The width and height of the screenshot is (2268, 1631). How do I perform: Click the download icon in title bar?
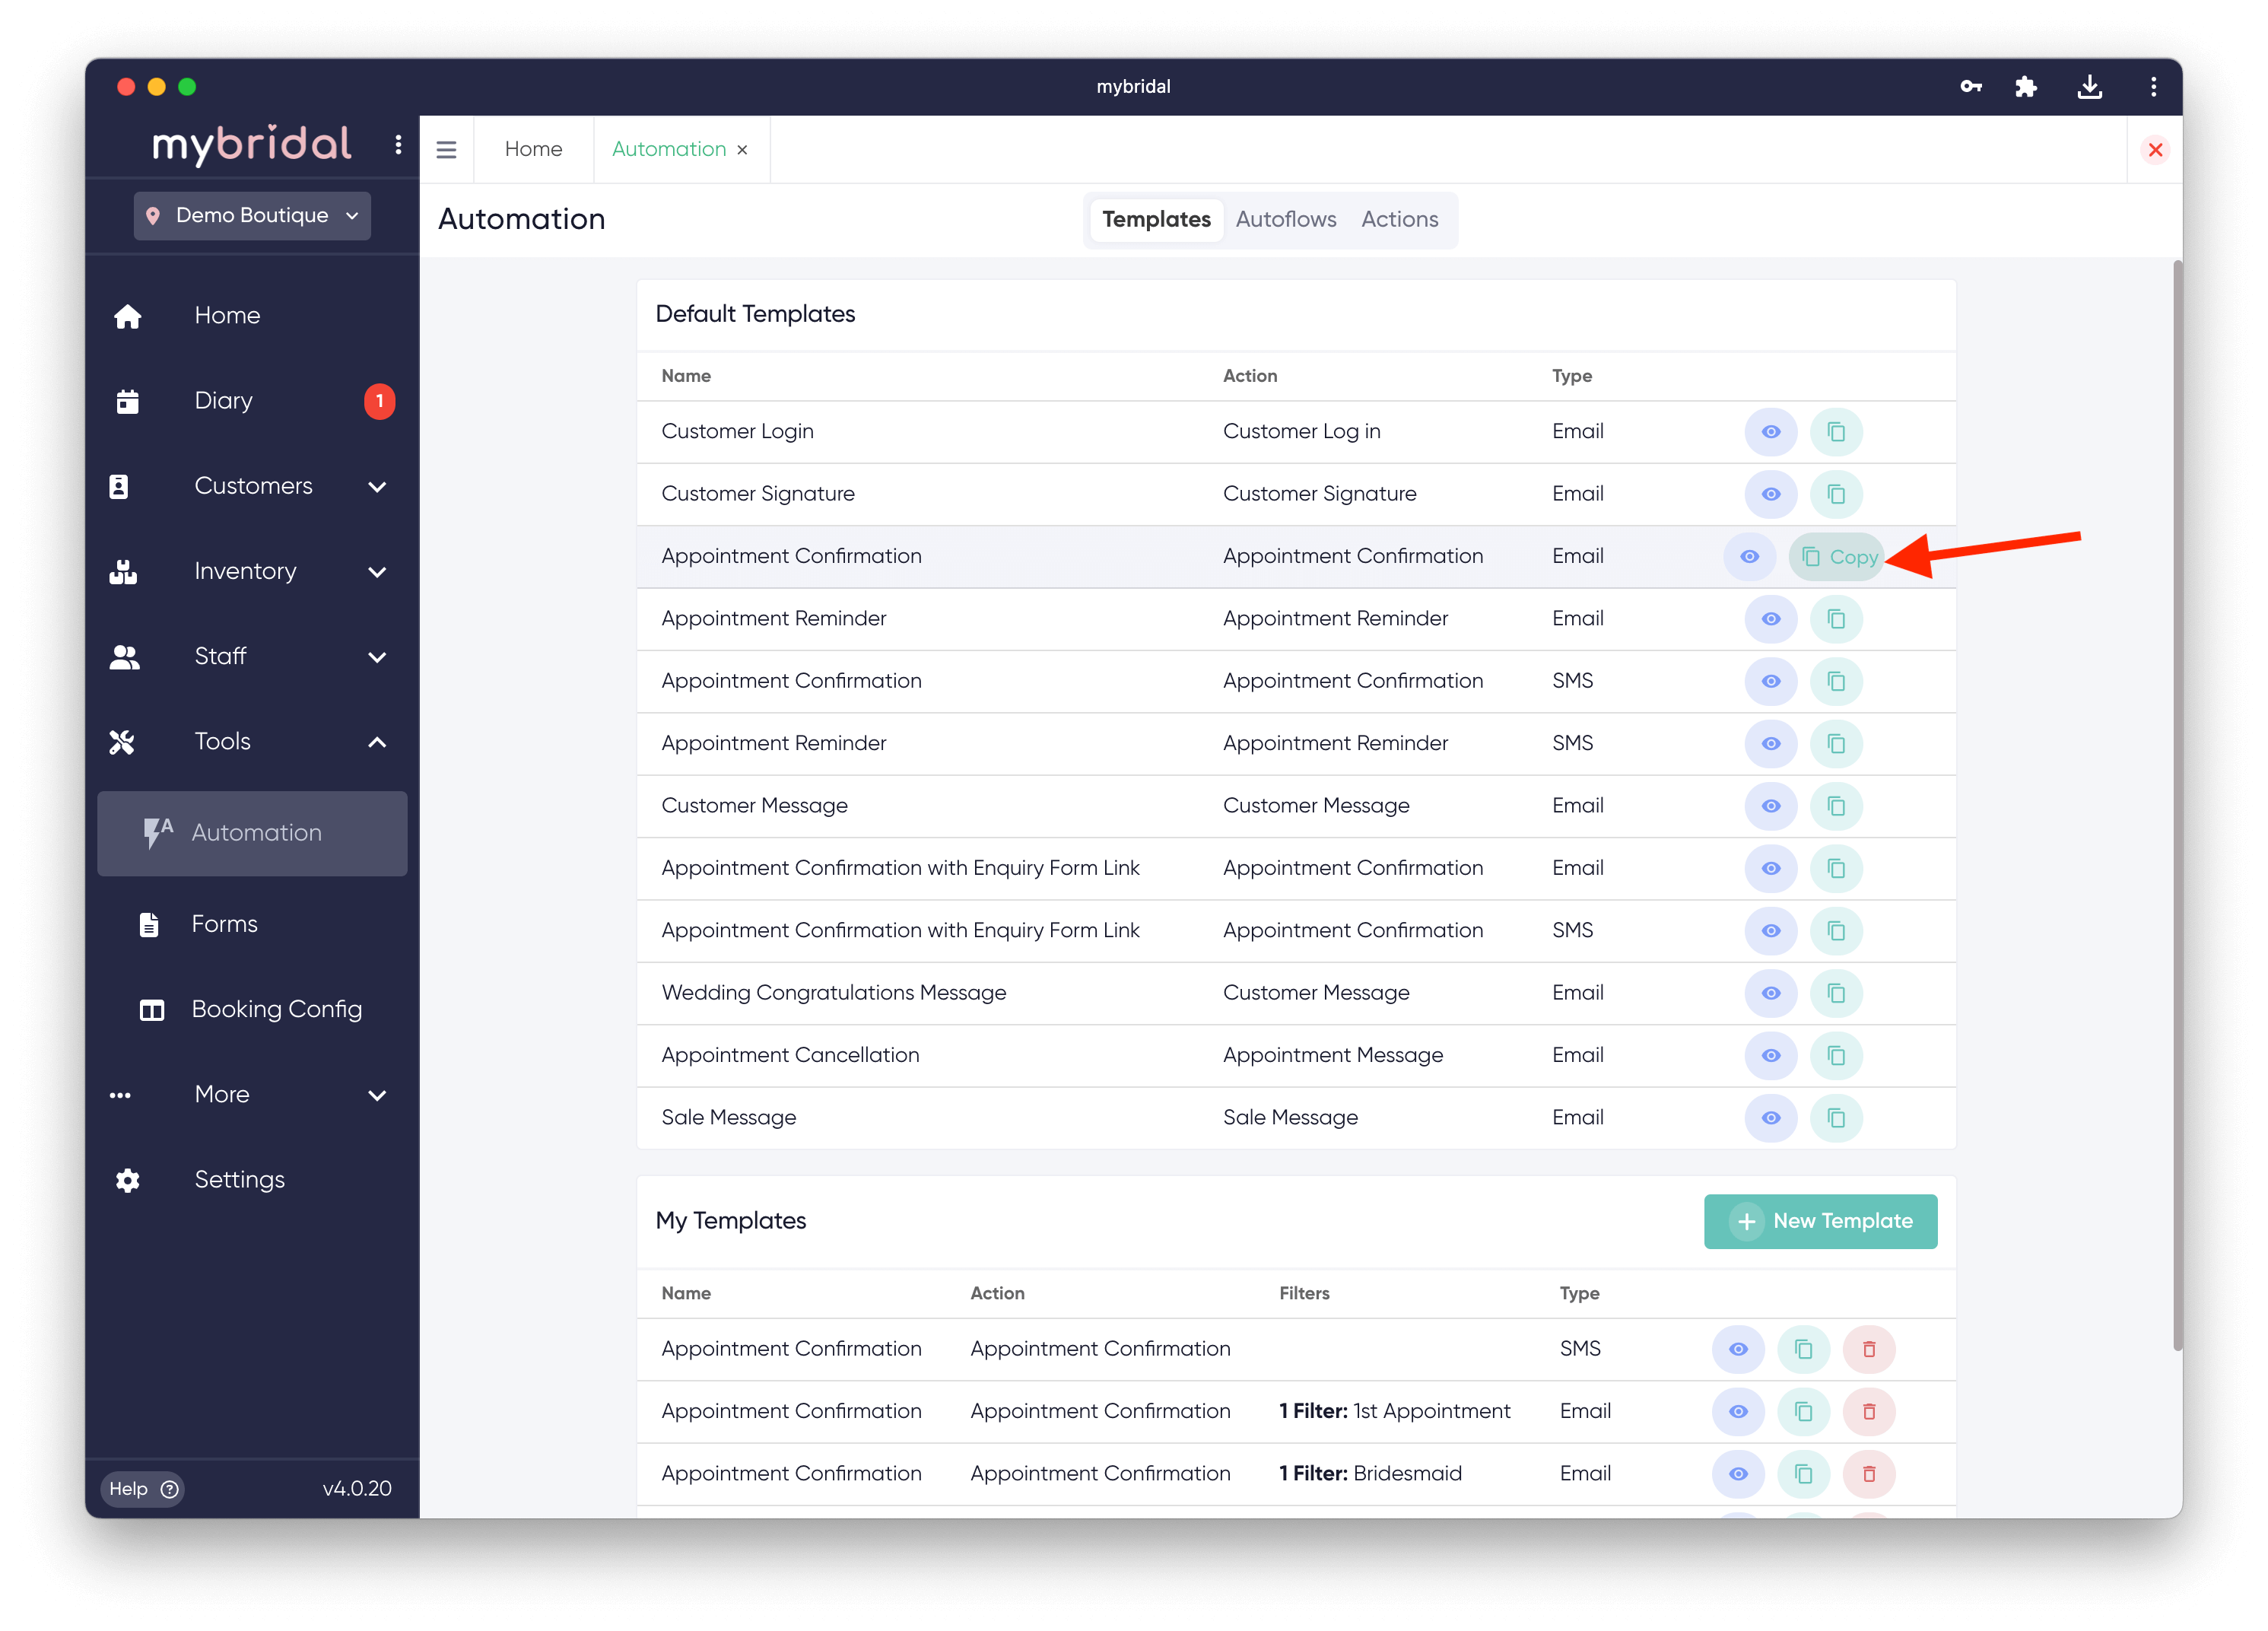point(2089,87)
